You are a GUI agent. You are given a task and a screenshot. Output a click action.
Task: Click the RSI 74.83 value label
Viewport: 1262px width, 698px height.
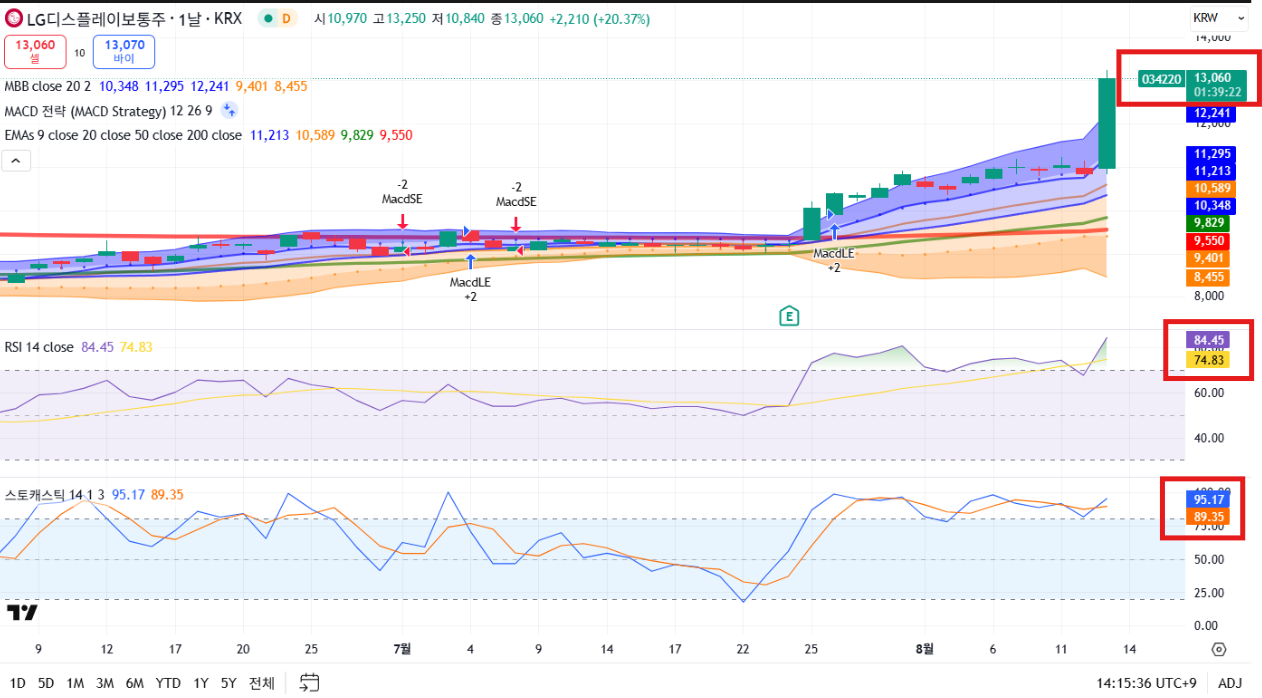[1210, 360]
